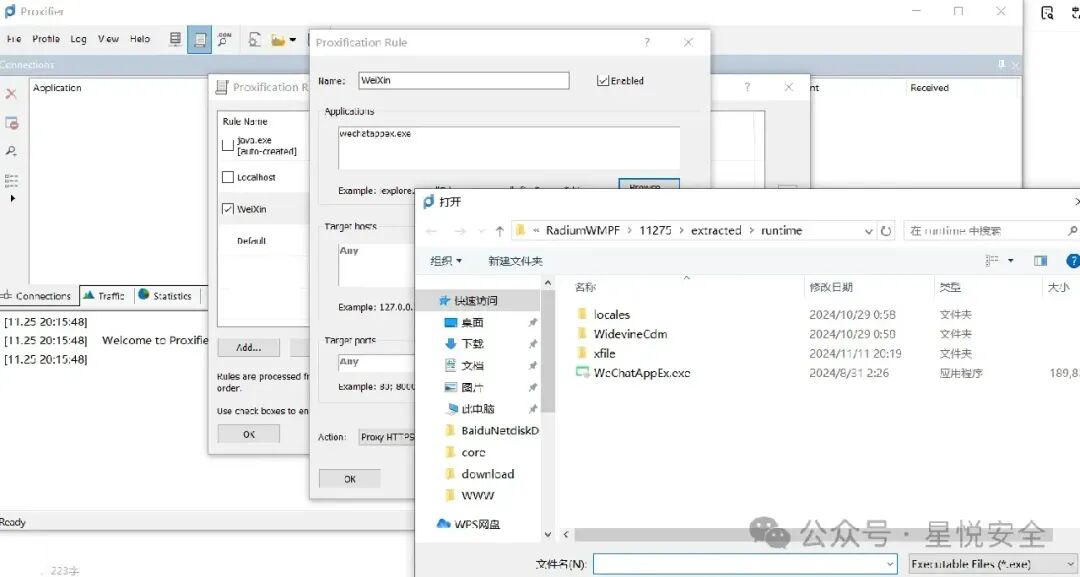Open the File menu in Proxifier
Image resolution: width=1080 pixels, height=577 pixels.
[14, 39]
